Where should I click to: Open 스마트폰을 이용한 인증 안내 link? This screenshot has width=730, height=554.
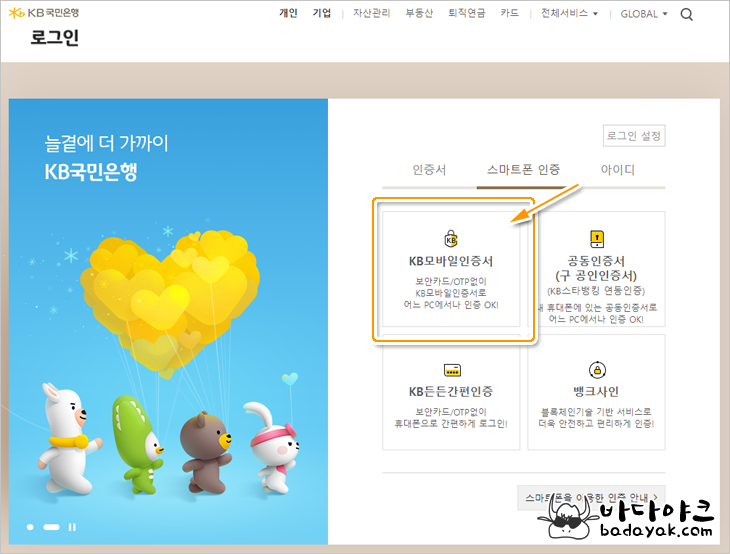tap(591, 498)
